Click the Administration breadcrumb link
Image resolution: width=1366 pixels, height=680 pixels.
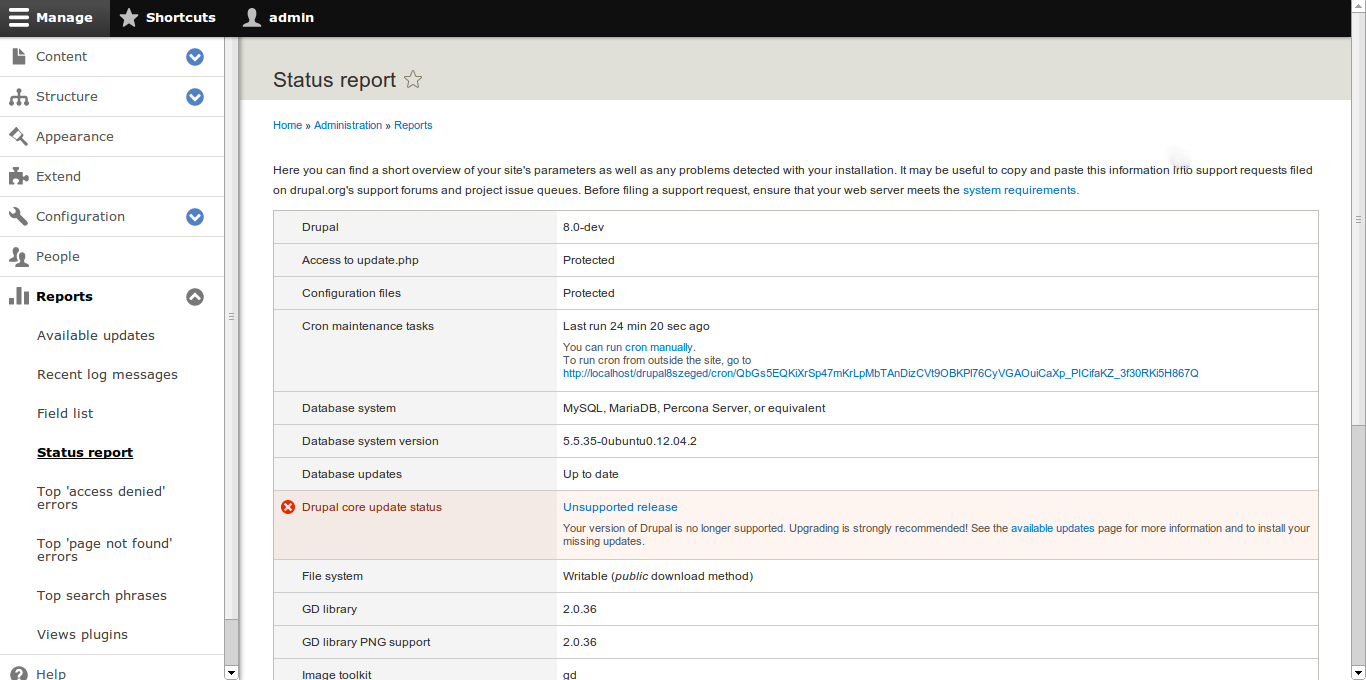[347, 125]
